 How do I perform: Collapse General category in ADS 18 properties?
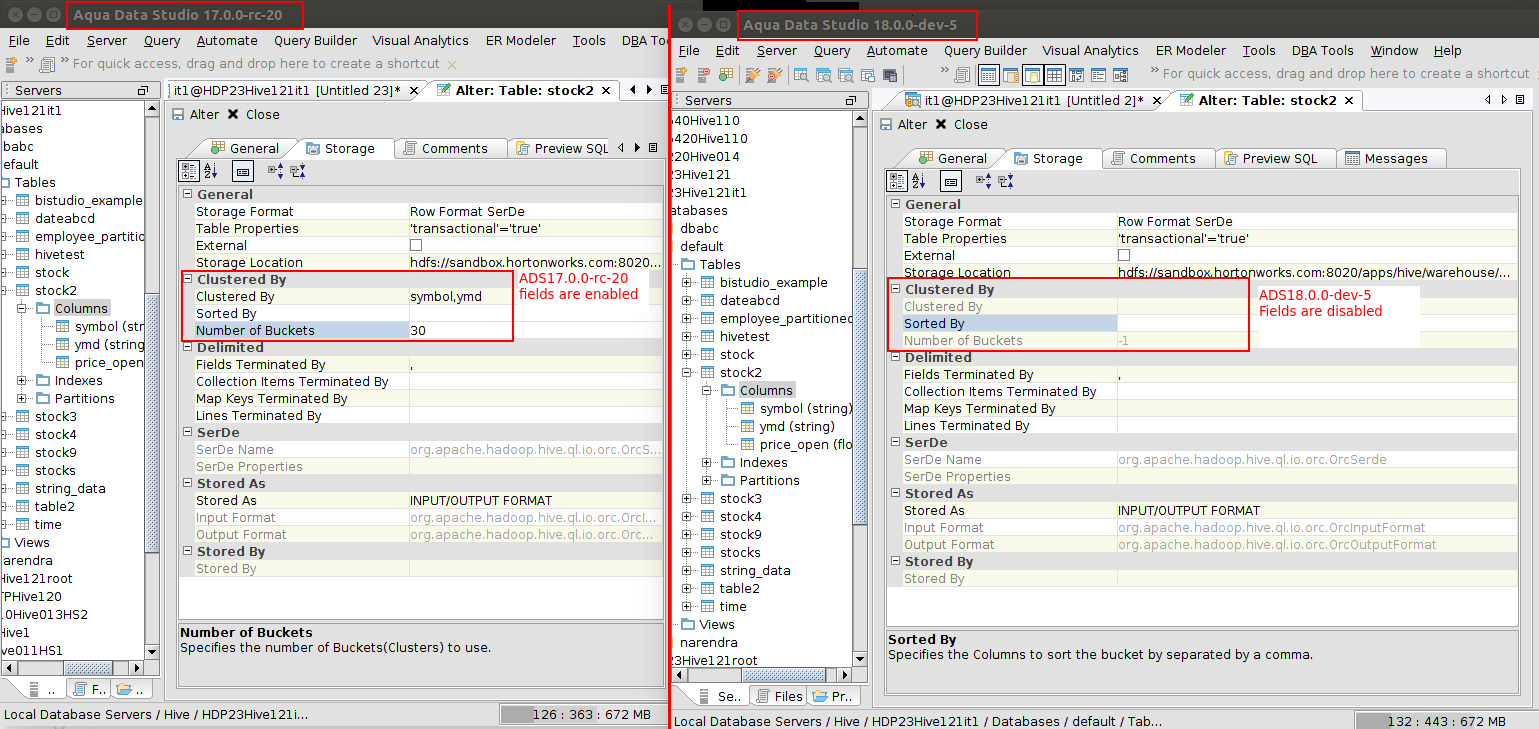[896, 204]
